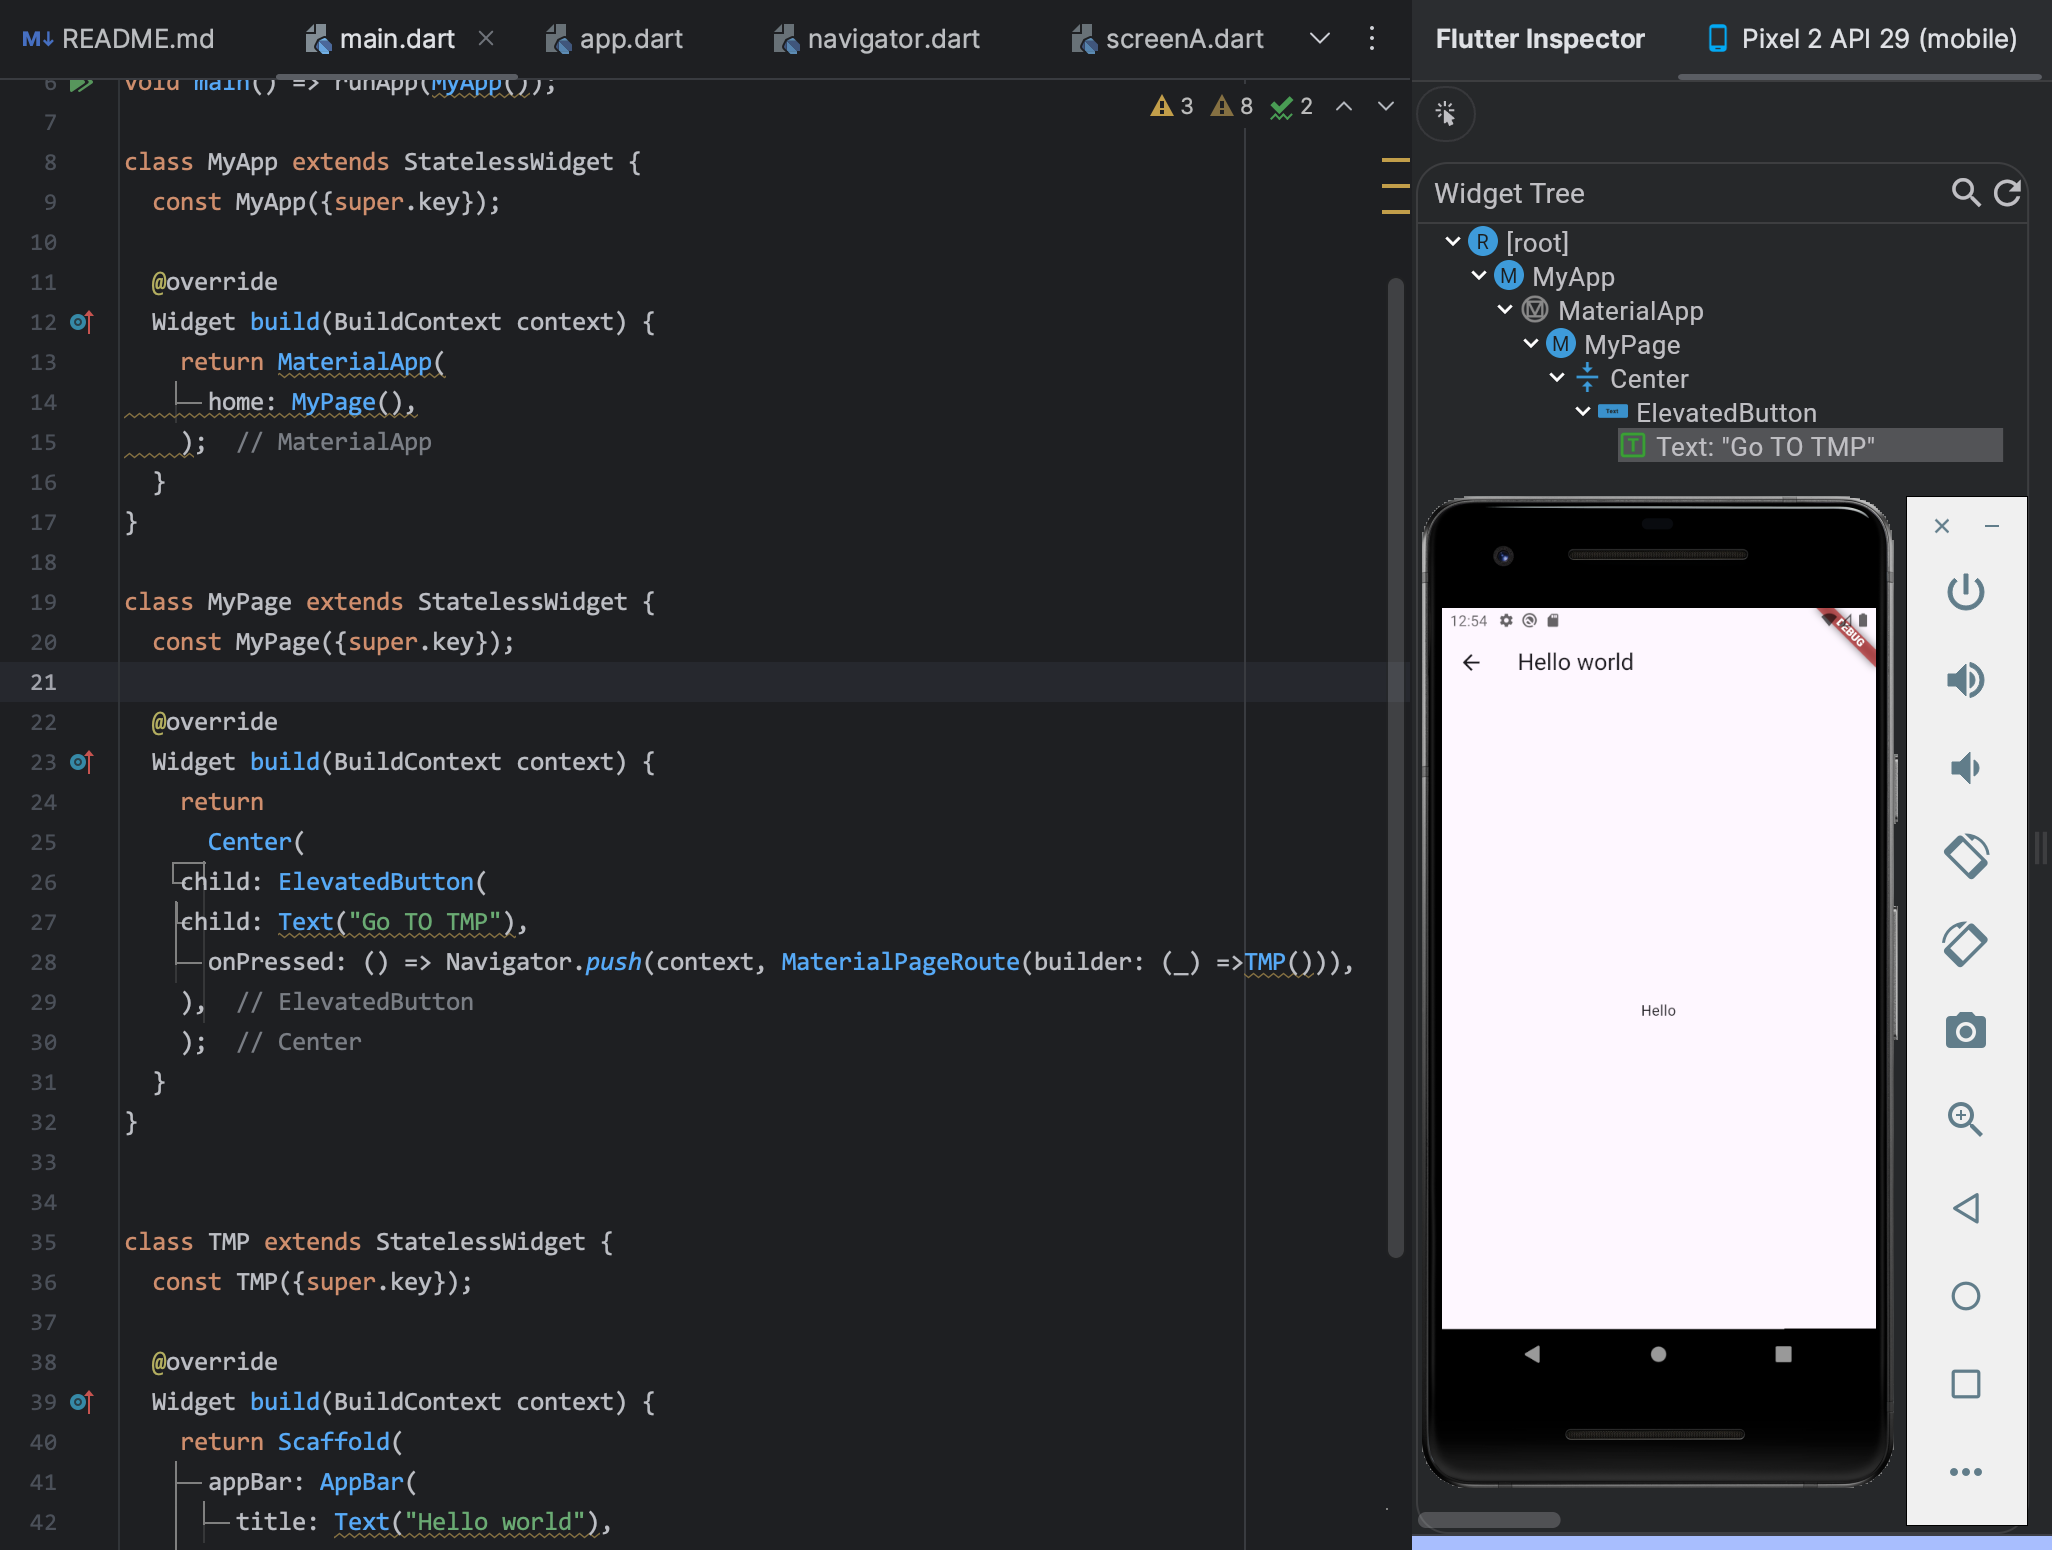Collapse the MaterialApp tree node
The height and width of the screenshot is (1550, 2052).
click(x=1505, y=310)
